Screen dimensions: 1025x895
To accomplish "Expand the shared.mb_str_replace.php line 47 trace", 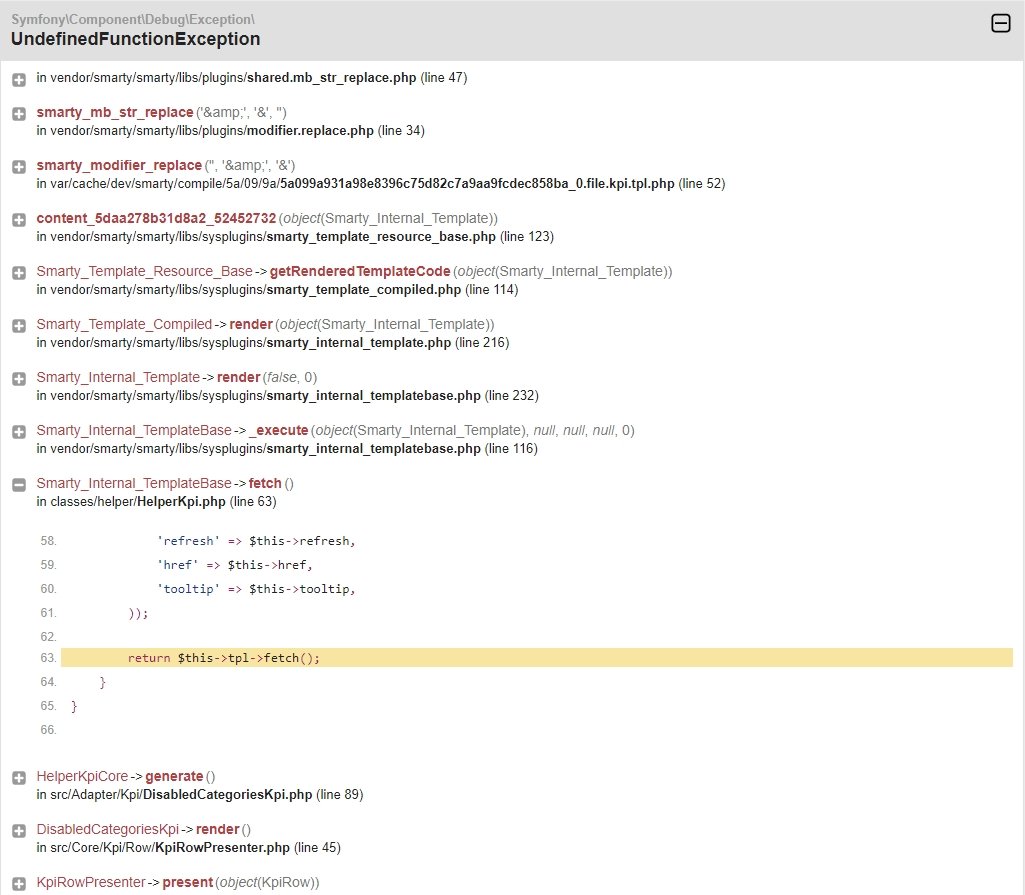I will [19, 80].
